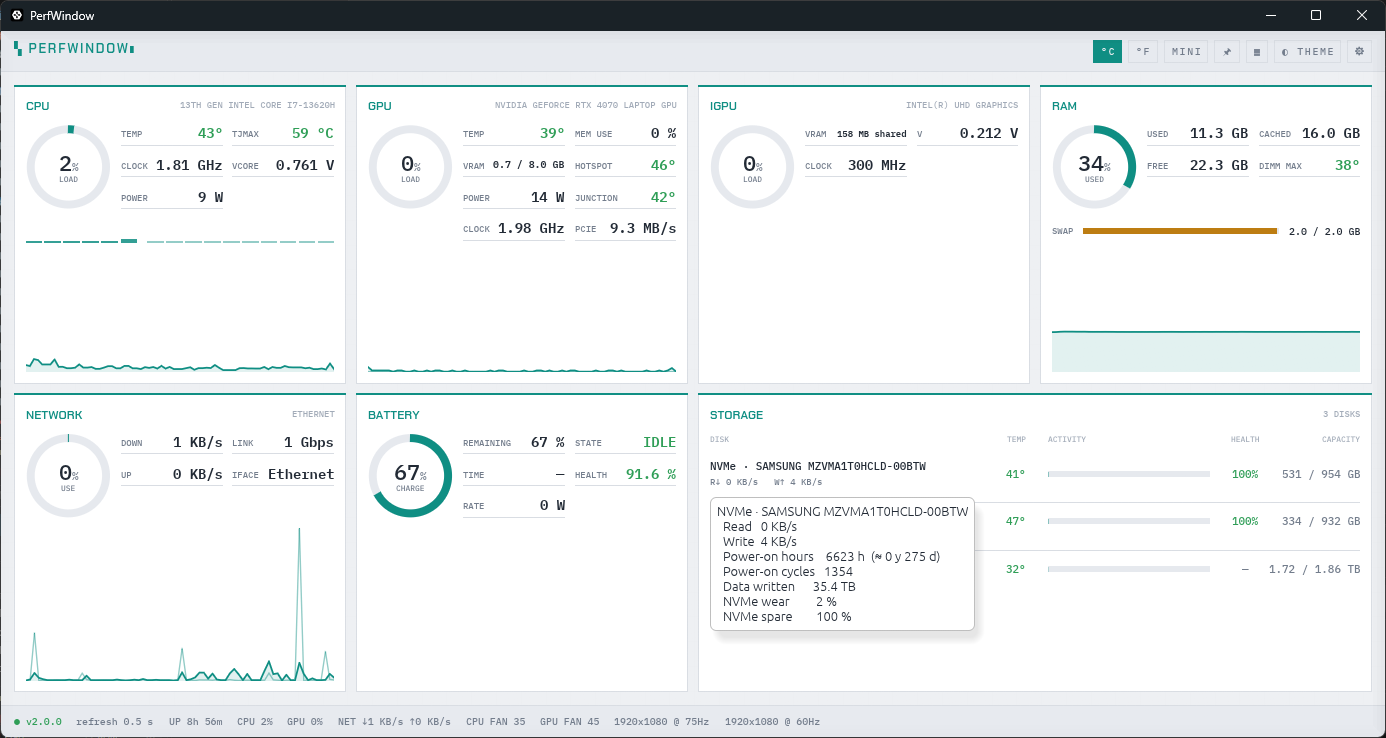Click the activity bar of the 32° disk
Image resolution: width=1386 pixels, height=738 pixels.
click(1129, 569)
